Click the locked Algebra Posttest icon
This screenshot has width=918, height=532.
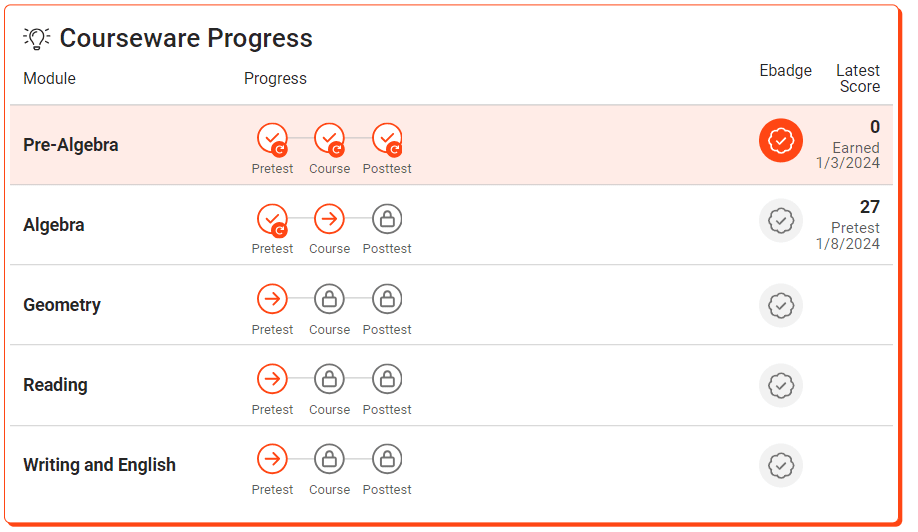387,219
